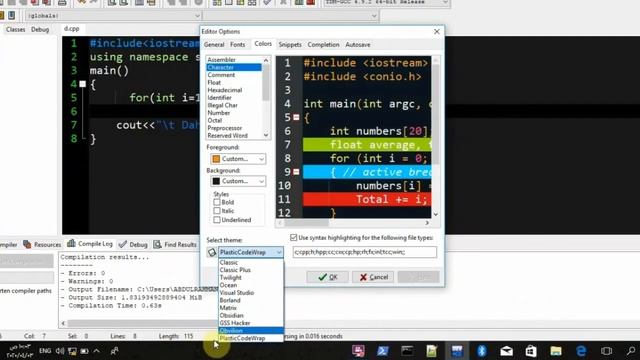Confirm with the OK button

[327, 277]
